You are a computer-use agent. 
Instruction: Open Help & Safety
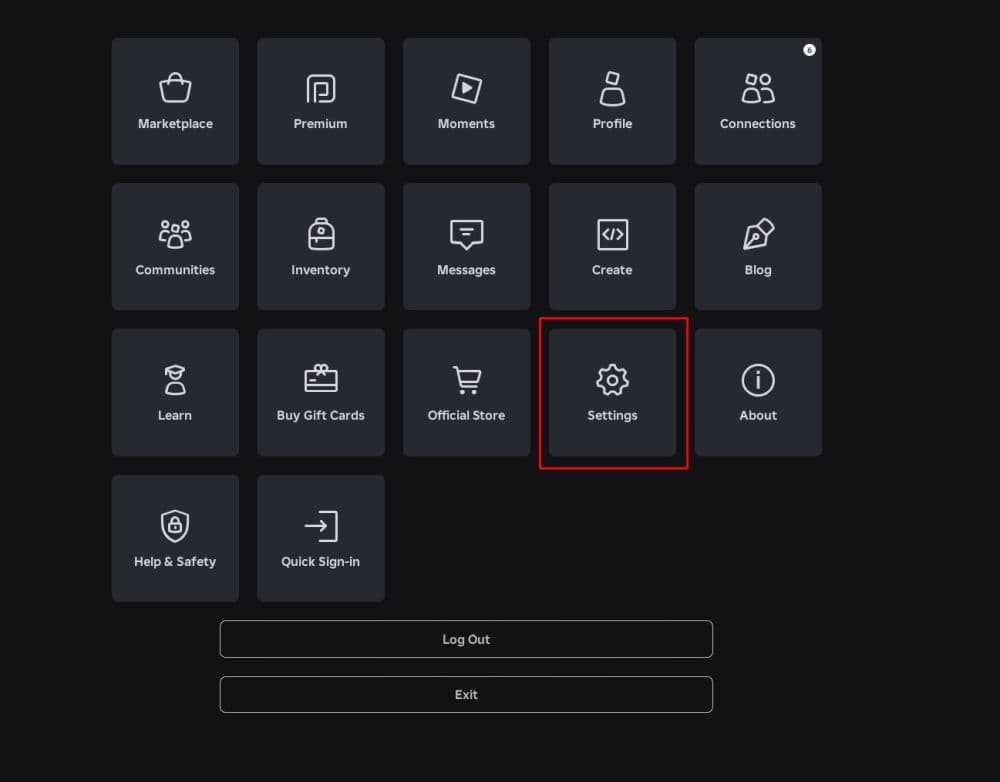coord(175,538)
